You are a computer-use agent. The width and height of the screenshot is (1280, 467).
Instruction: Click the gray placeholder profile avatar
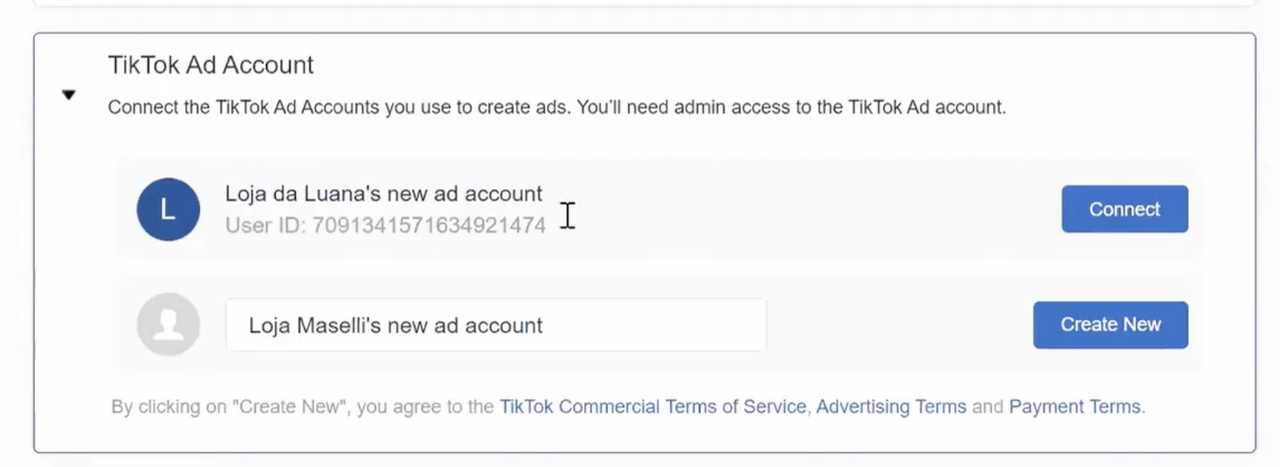[x=168, y=324]
